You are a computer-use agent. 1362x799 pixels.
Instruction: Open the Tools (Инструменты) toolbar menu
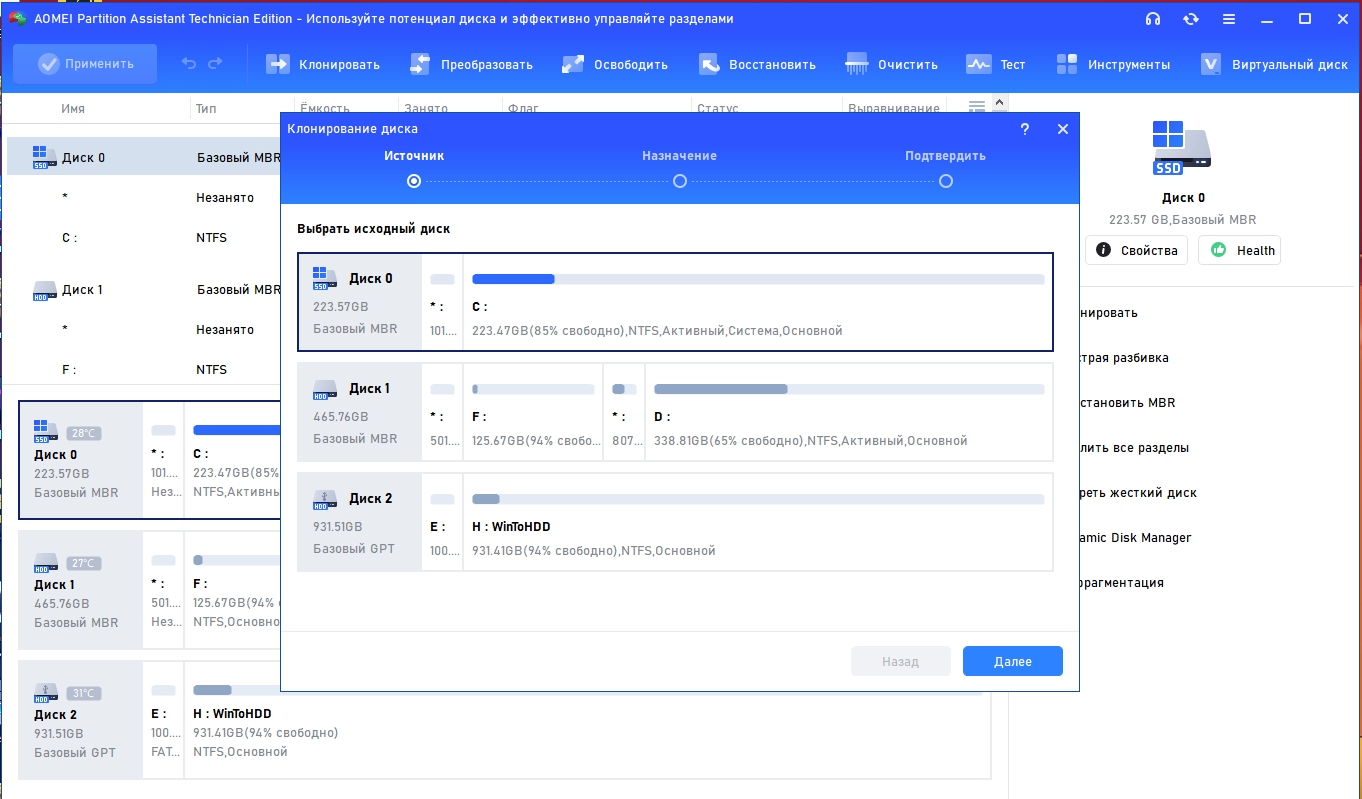(x=1113, y=64)
